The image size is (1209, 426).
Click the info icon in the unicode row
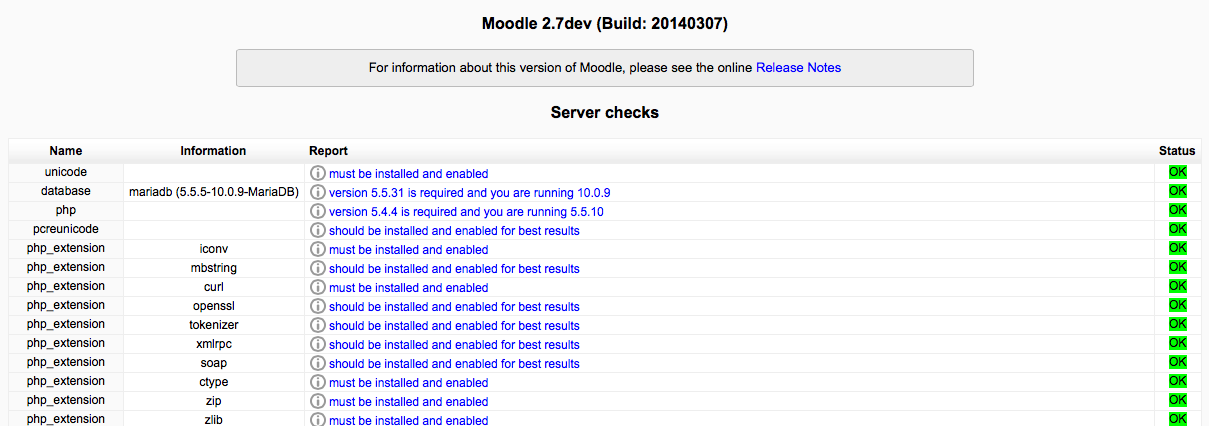[318, 174]
